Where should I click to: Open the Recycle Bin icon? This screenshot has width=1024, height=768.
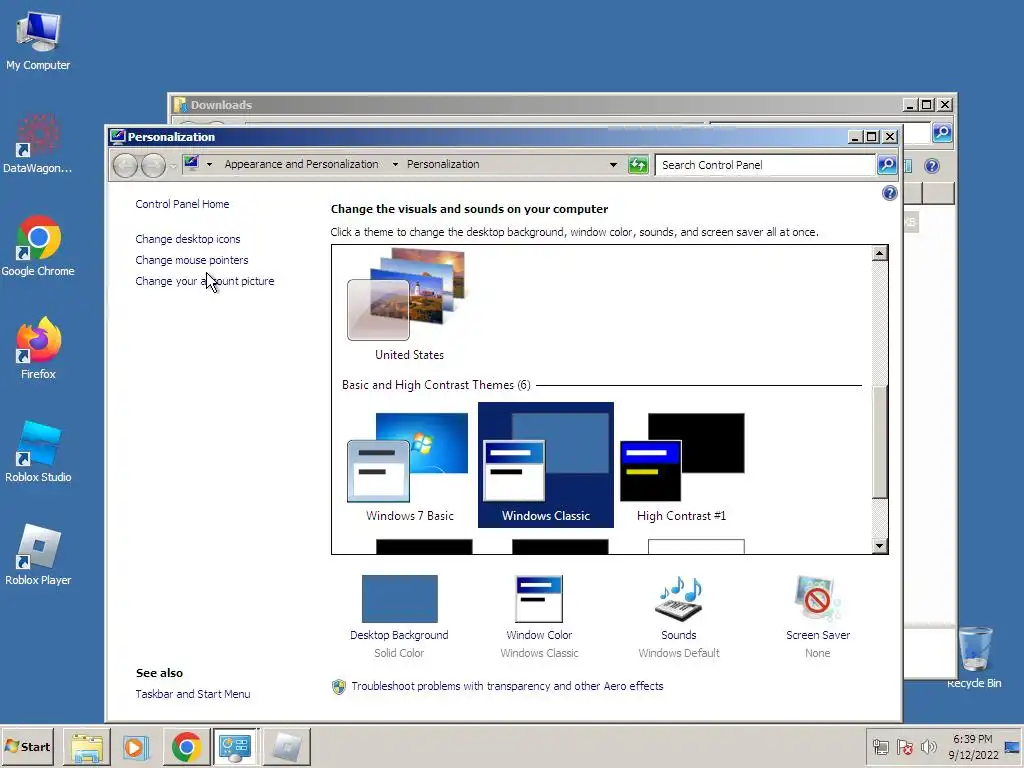pyautogui.click(x=974, y=657)
